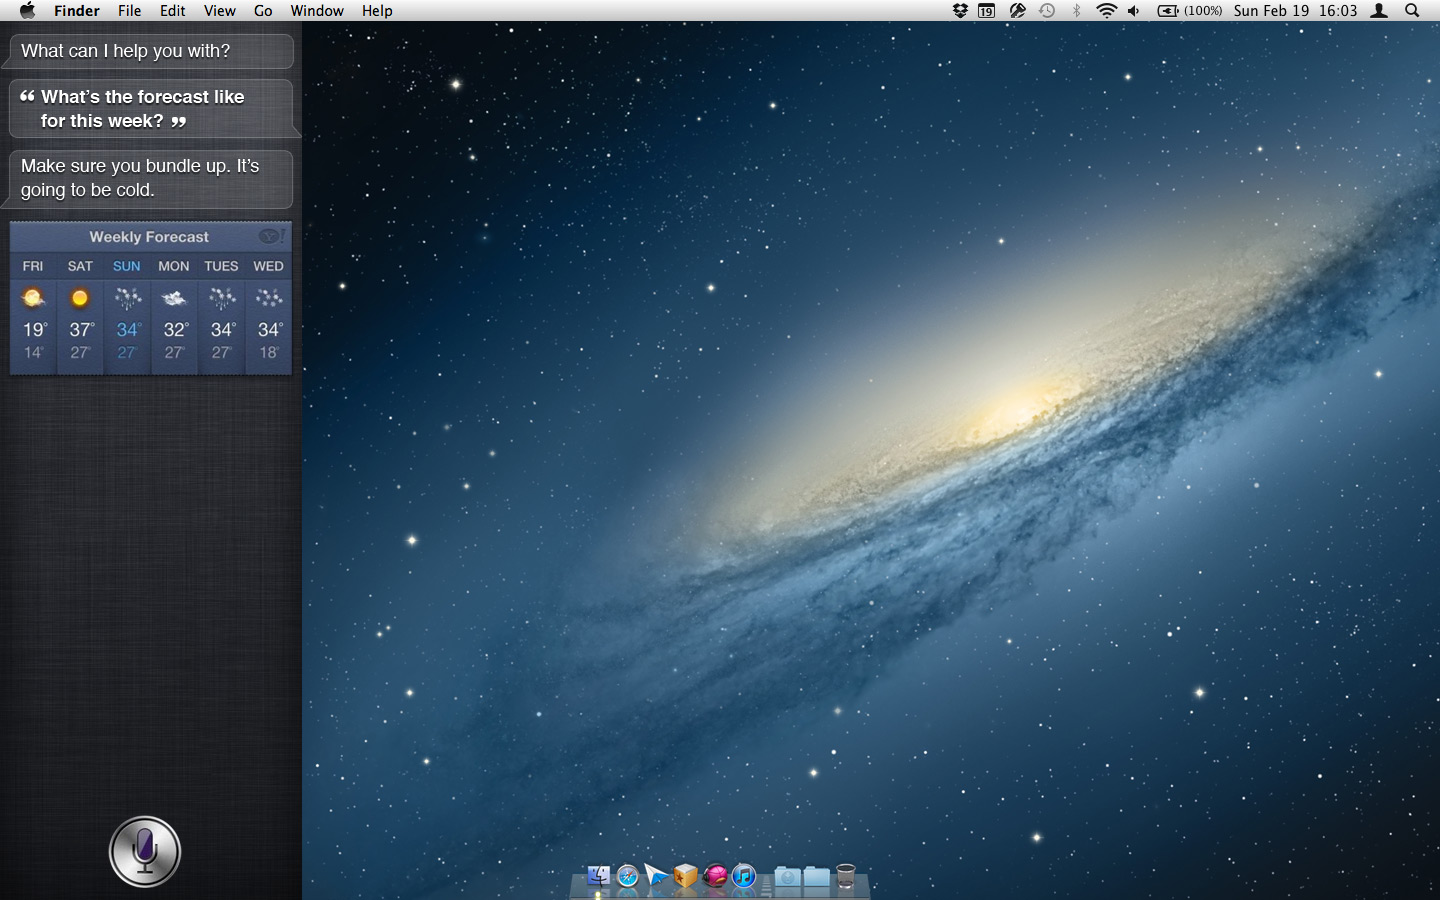Click the Sun Feb 19 16:03 clock

point(1295,11)
